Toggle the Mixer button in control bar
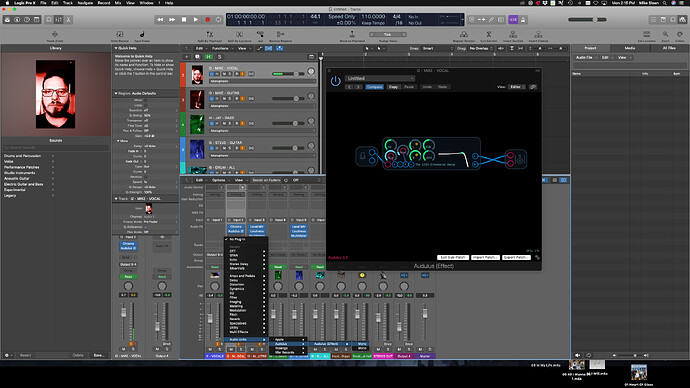 (x=59, y=19)
